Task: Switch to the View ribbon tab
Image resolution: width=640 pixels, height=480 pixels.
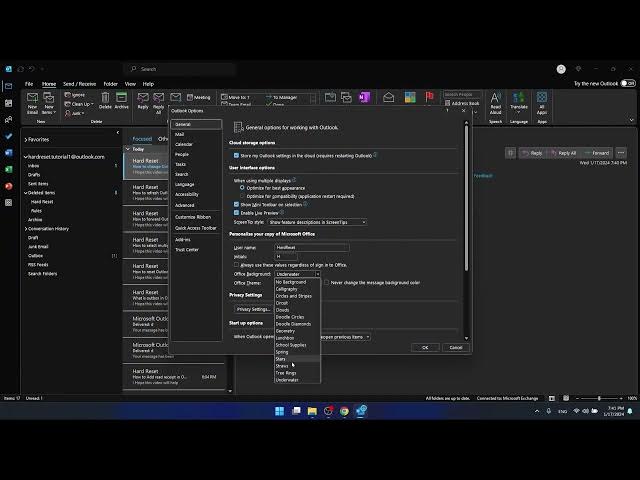Action: (130, 84)
